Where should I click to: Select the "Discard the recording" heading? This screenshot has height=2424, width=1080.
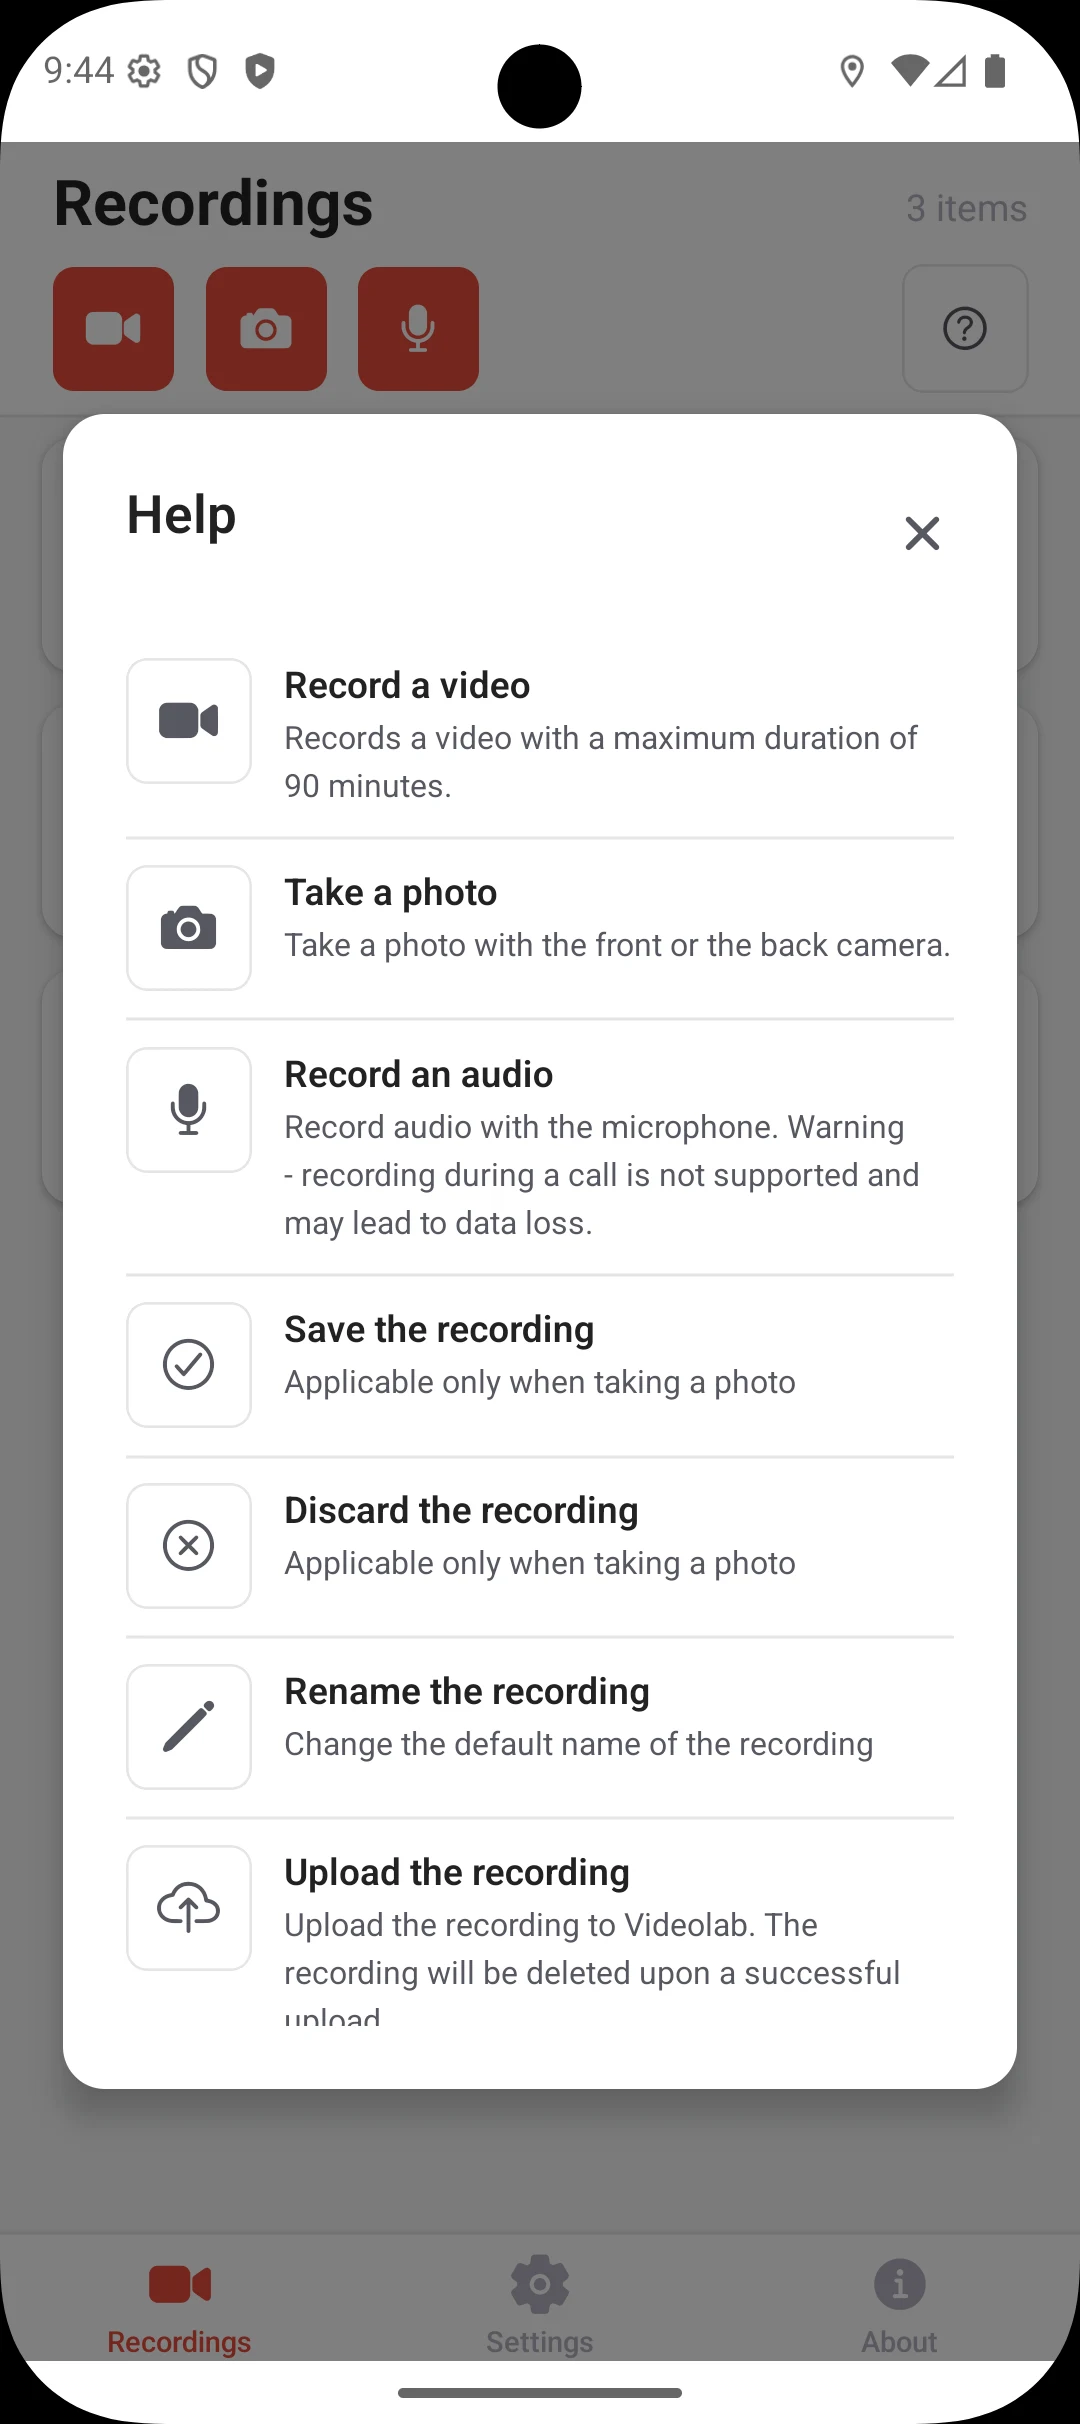461,1511
